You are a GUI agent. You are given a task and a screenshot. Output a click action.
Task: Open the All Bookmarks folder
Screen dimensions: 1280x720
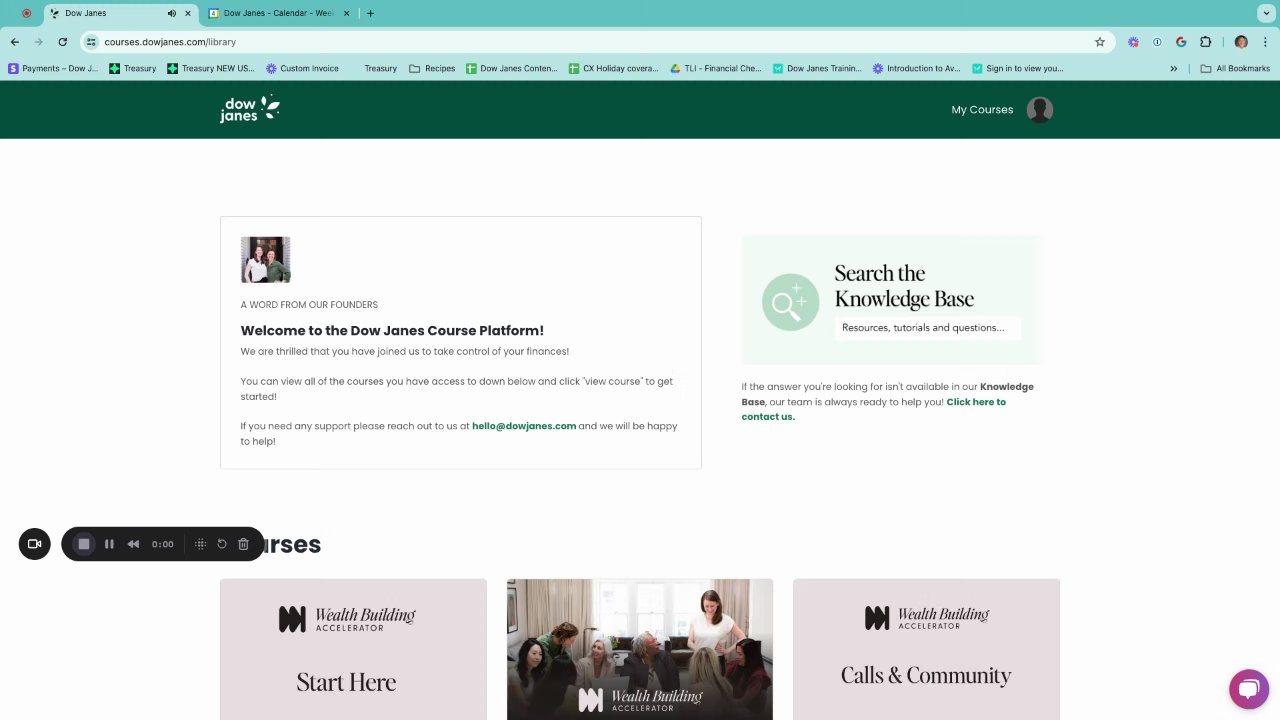point(1235,69)
